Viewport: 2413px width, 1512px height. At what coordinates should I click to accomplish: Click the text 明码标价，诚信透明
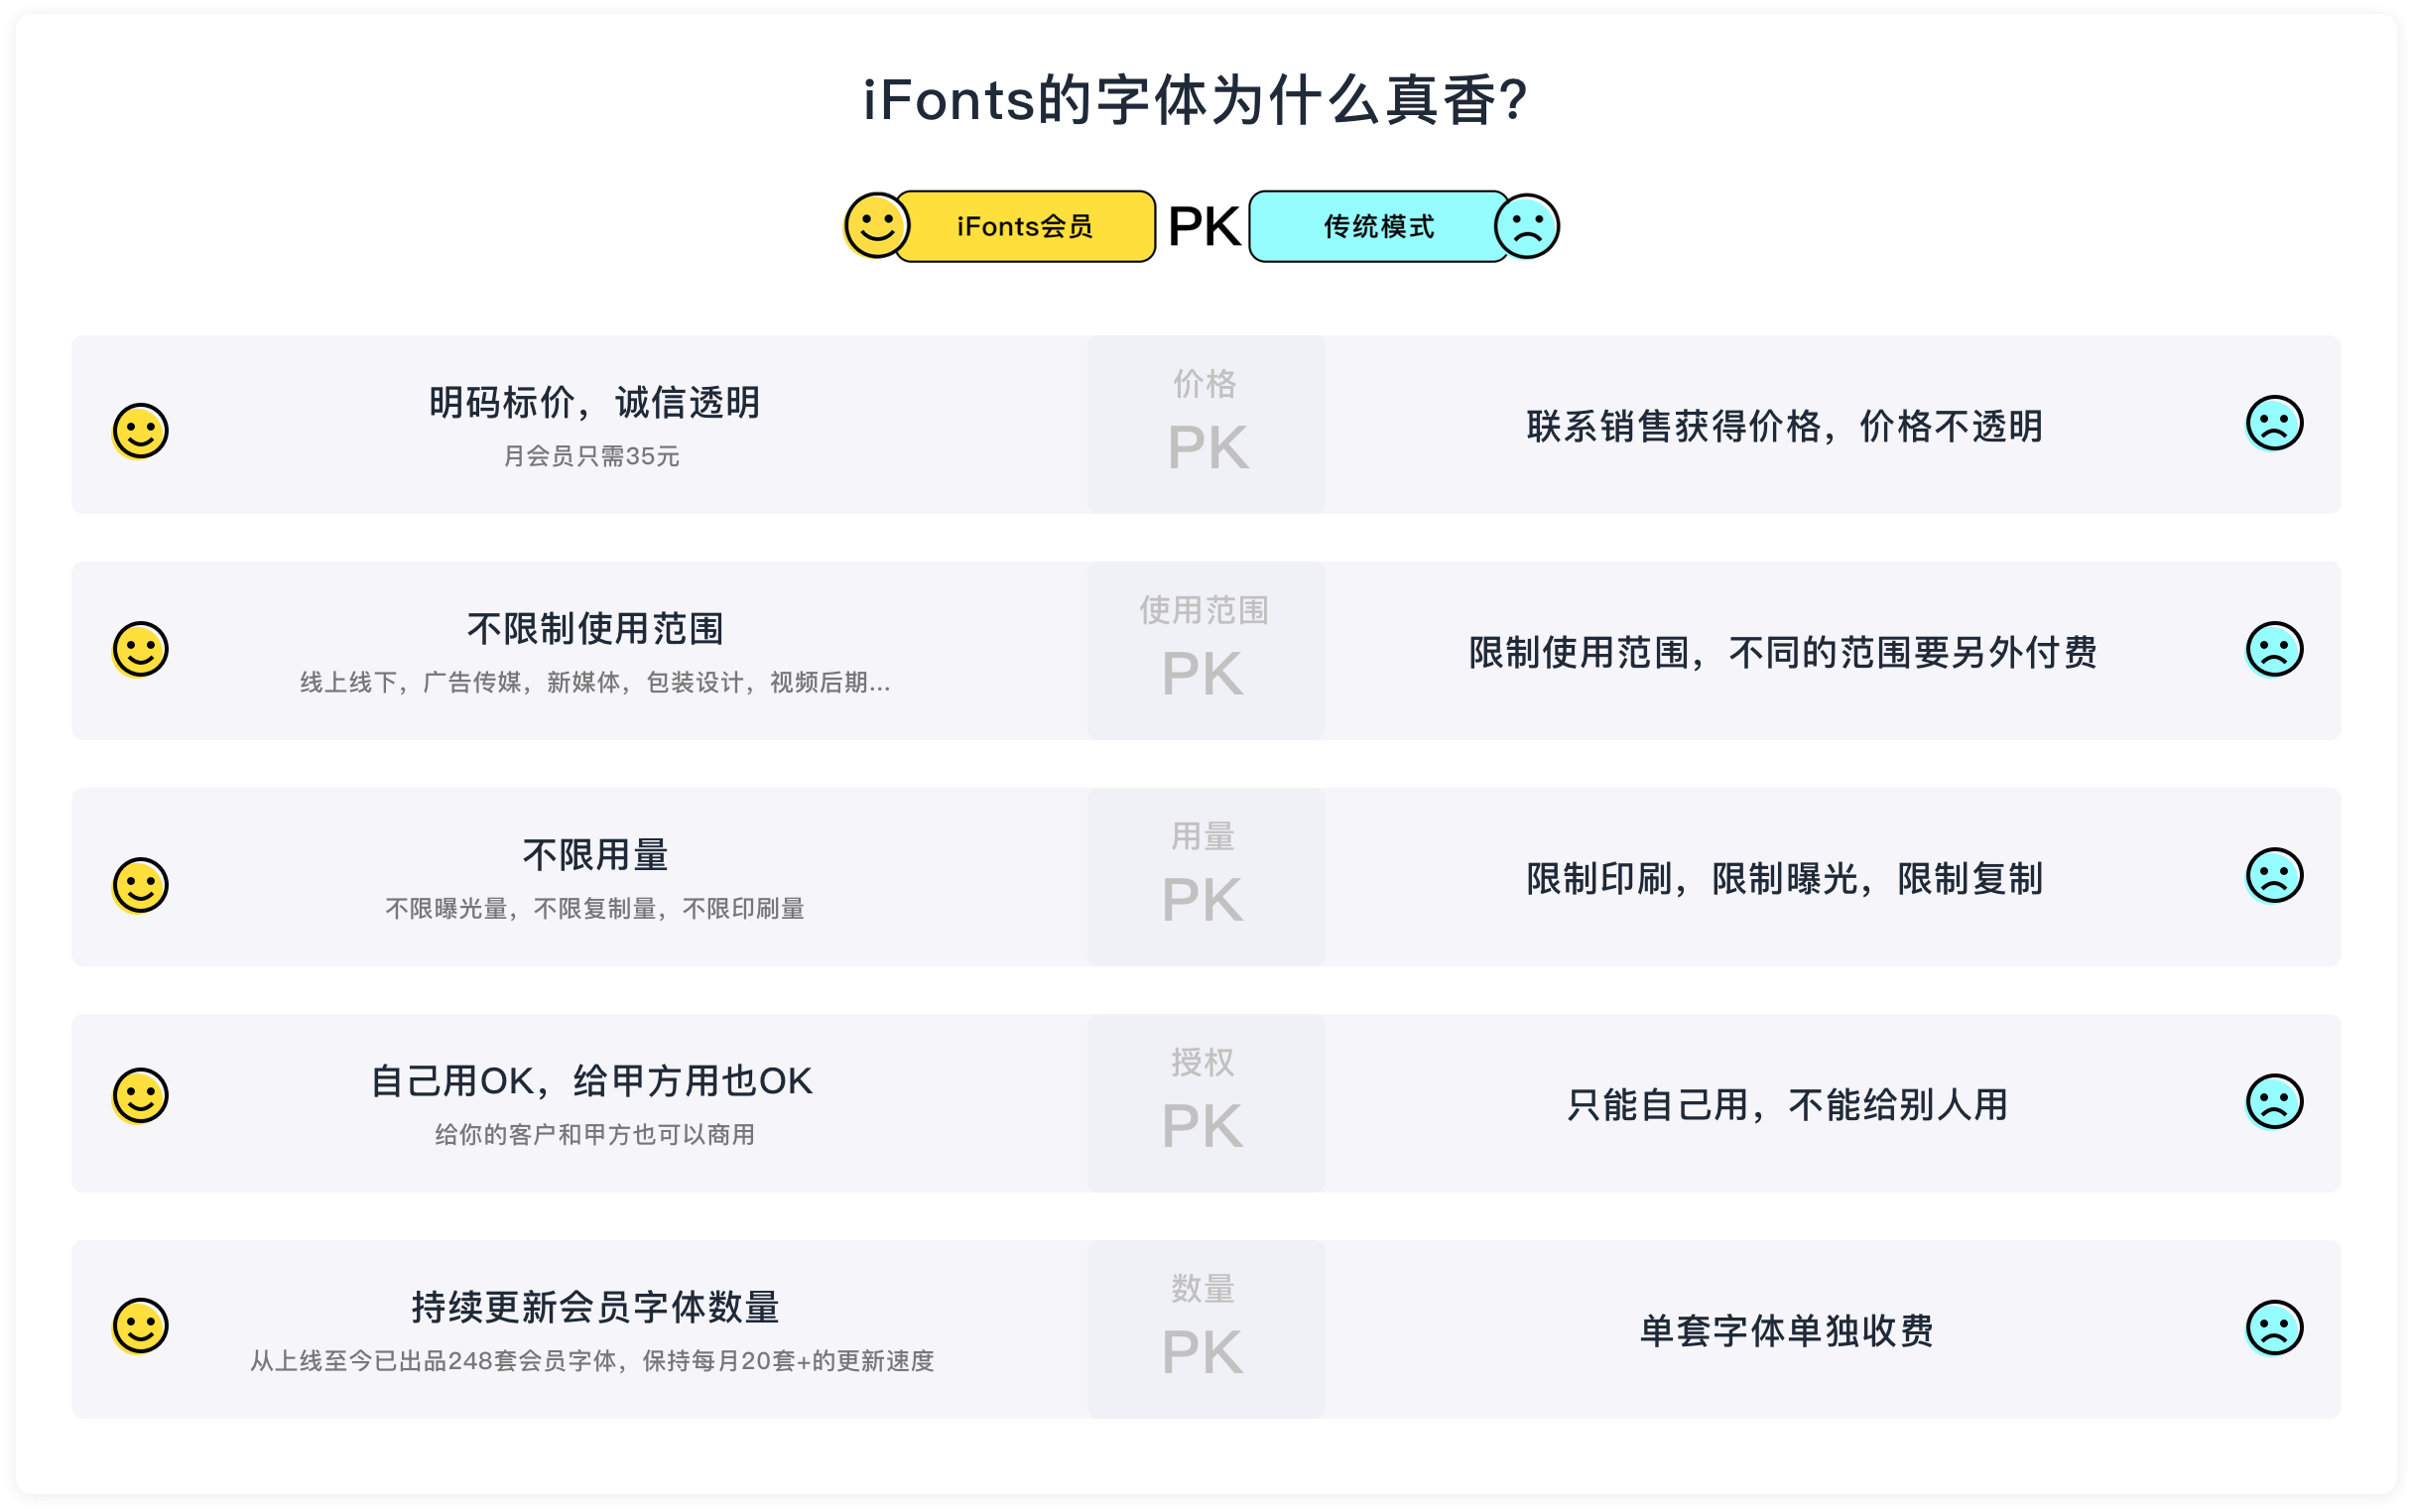coord(594,403)
